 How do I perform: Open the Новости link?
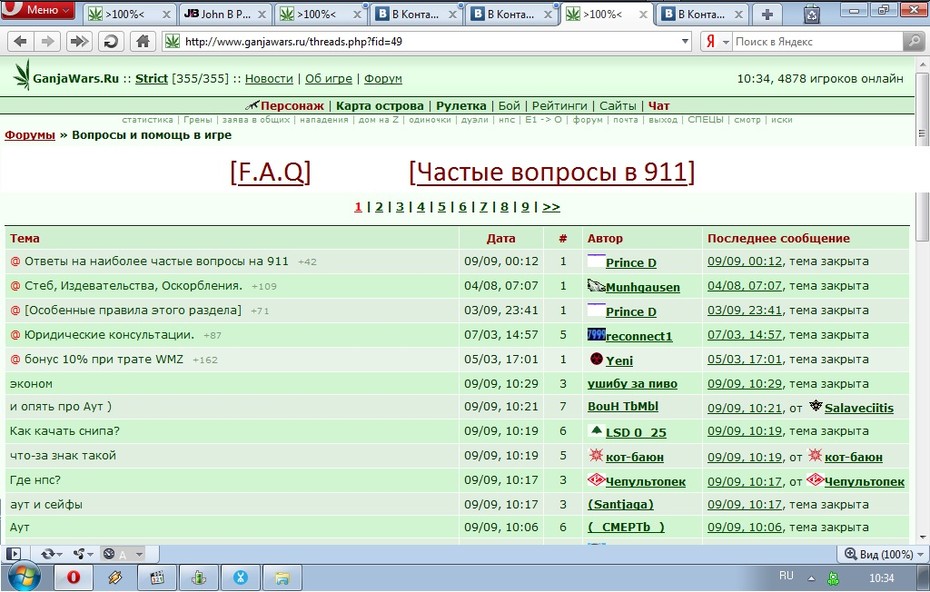click(x=269, y=78)
